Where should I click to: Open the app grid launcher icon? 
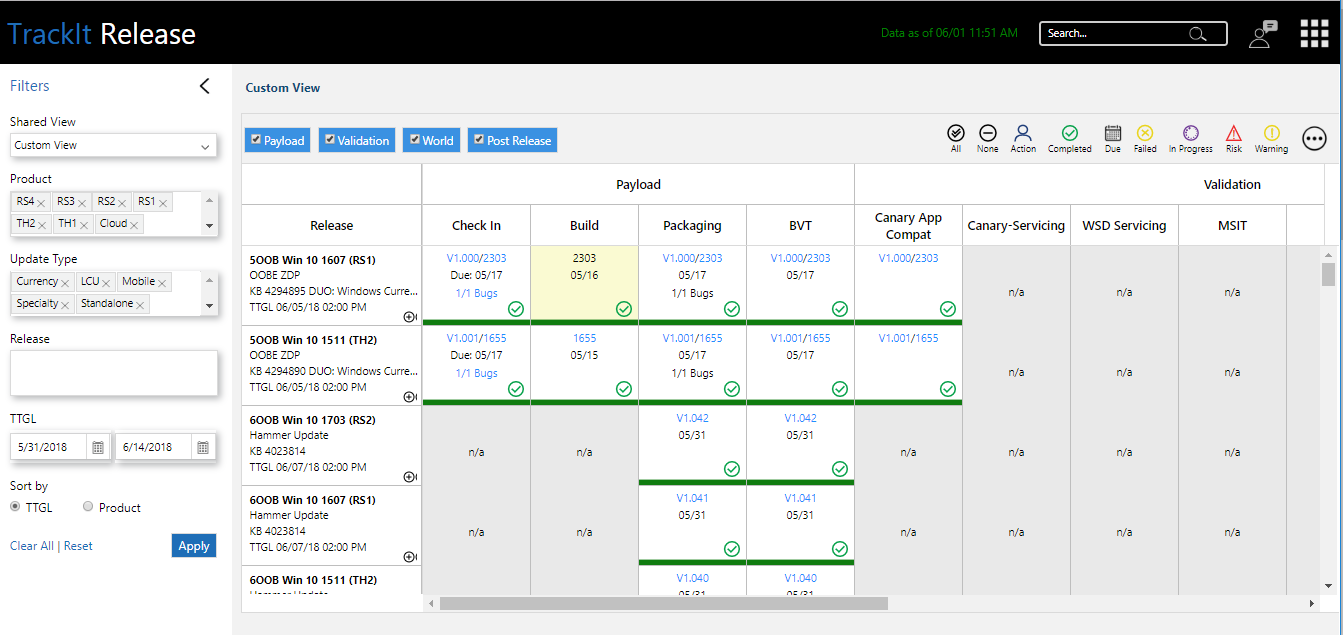(1314, 33)
